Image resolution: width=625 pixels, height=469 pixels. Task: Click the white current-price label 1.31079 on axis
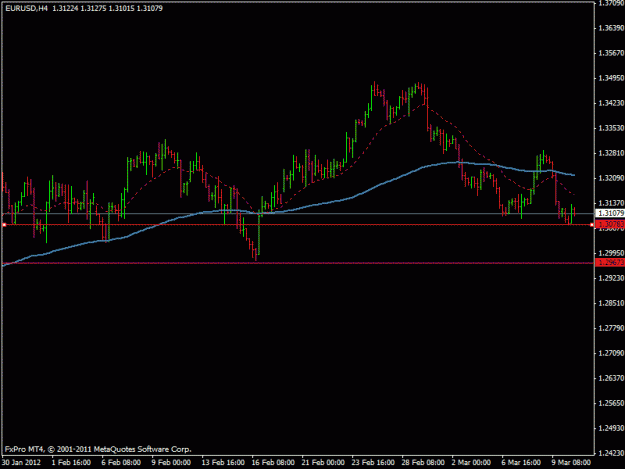(609, 214)
